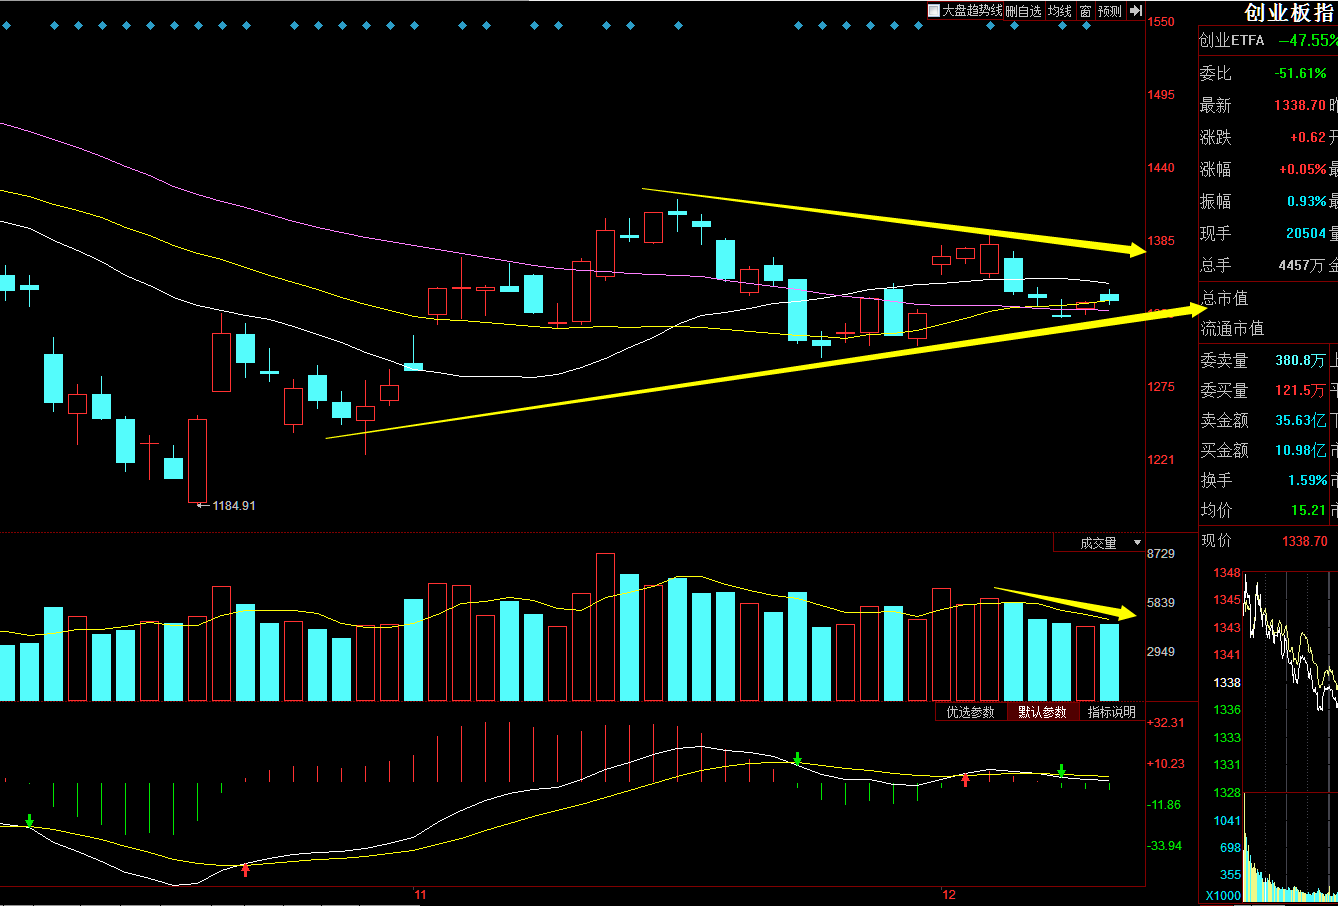Click the -33.94 MACD axis label
The image size is (1338, 906).
click(1165, 845)
